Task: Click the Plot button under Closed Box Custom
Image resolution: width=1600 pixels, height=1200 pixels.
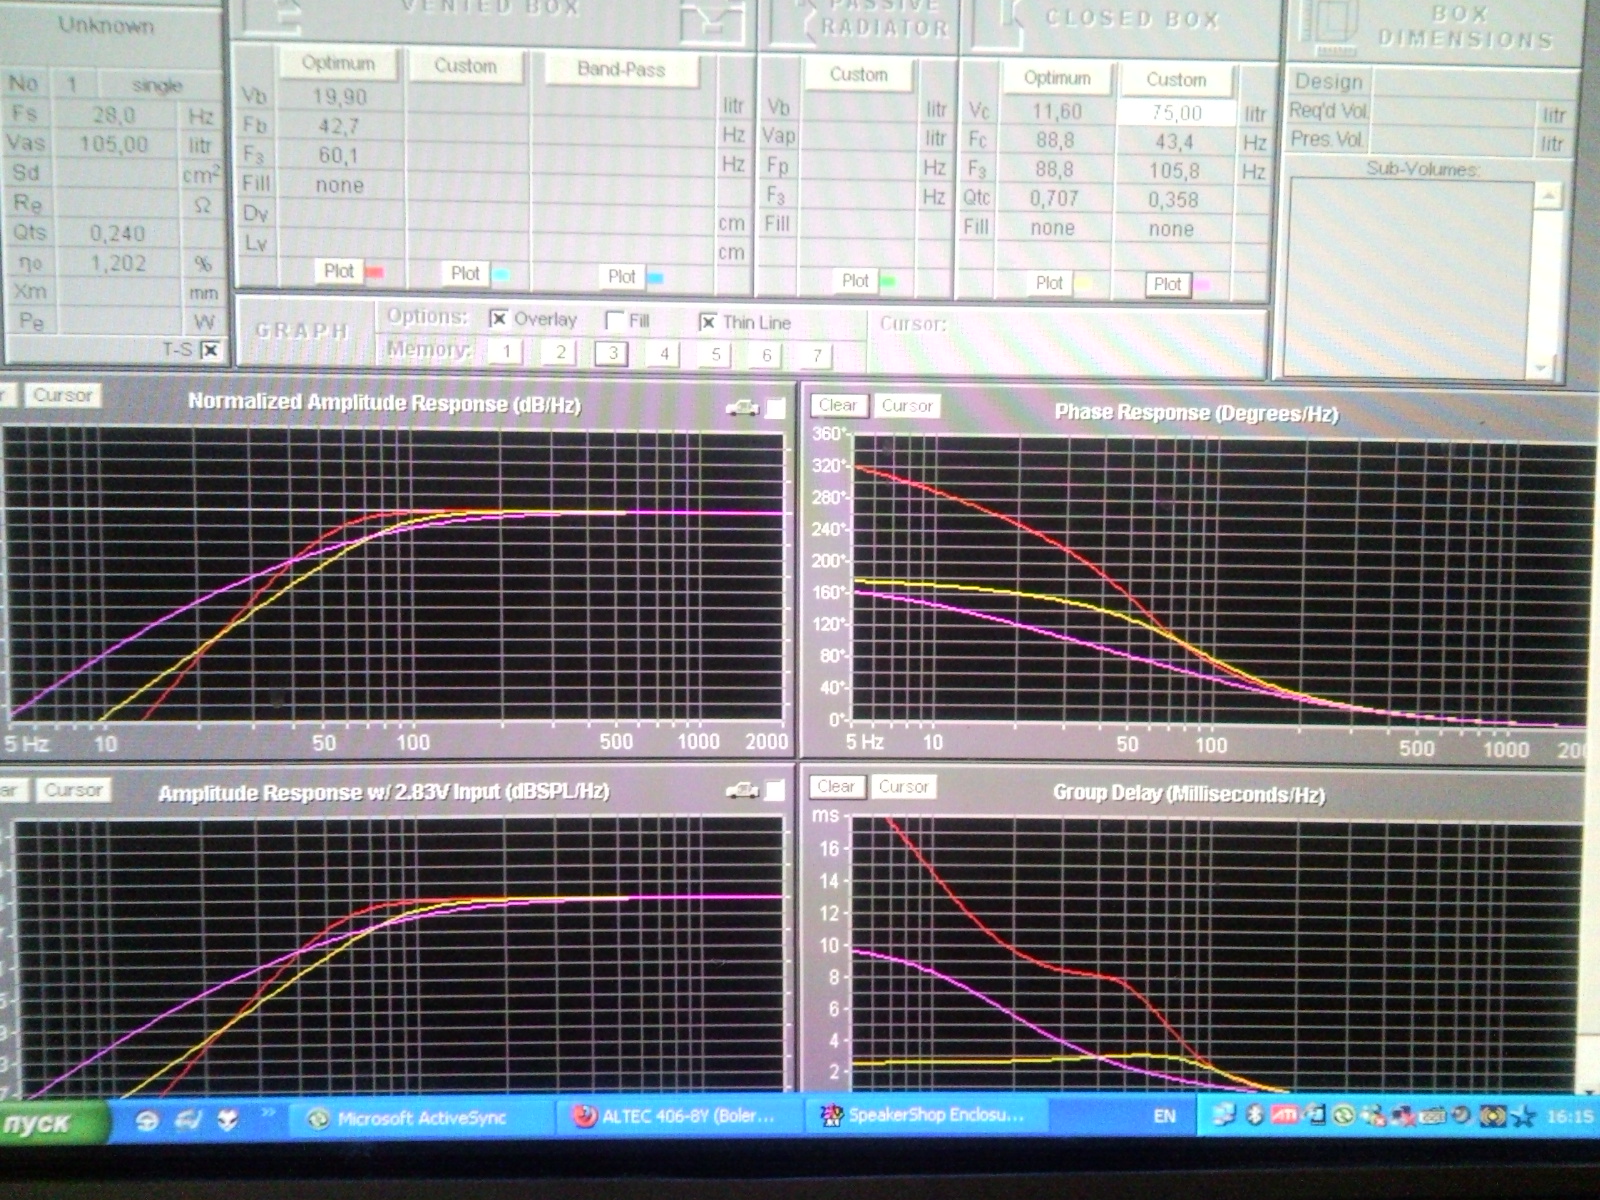Action: pyautogui.click(x=1167, y=285)
